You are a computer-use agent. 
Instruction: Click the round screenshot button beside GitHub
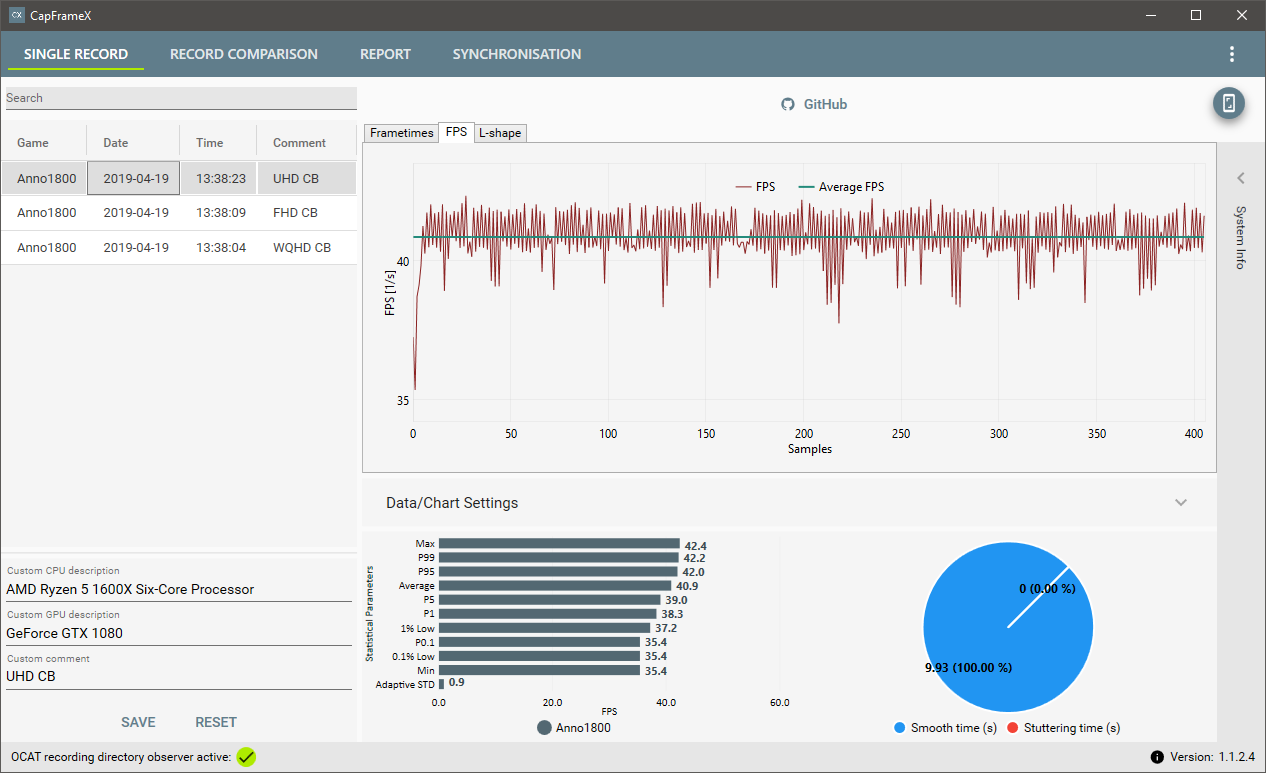tap(1229, 104)
